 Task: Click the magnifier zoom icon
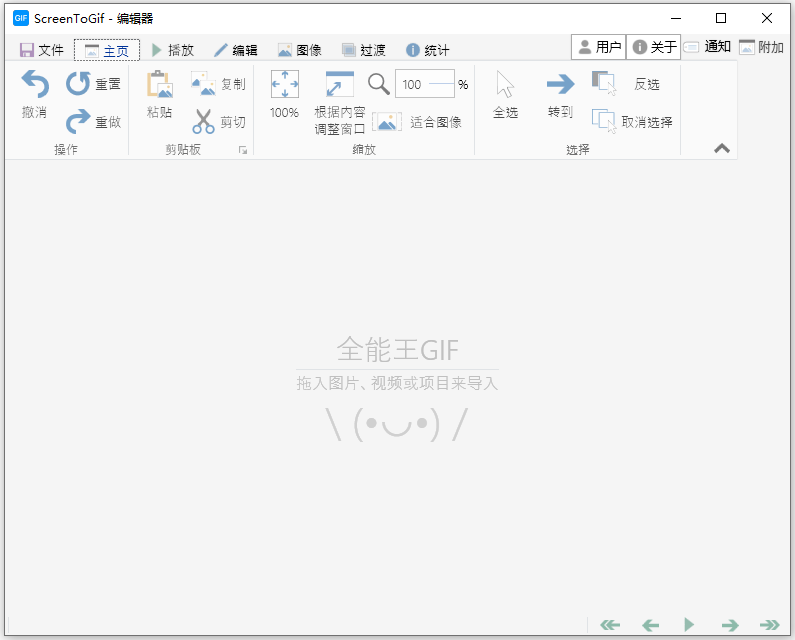tap(379, 84)
